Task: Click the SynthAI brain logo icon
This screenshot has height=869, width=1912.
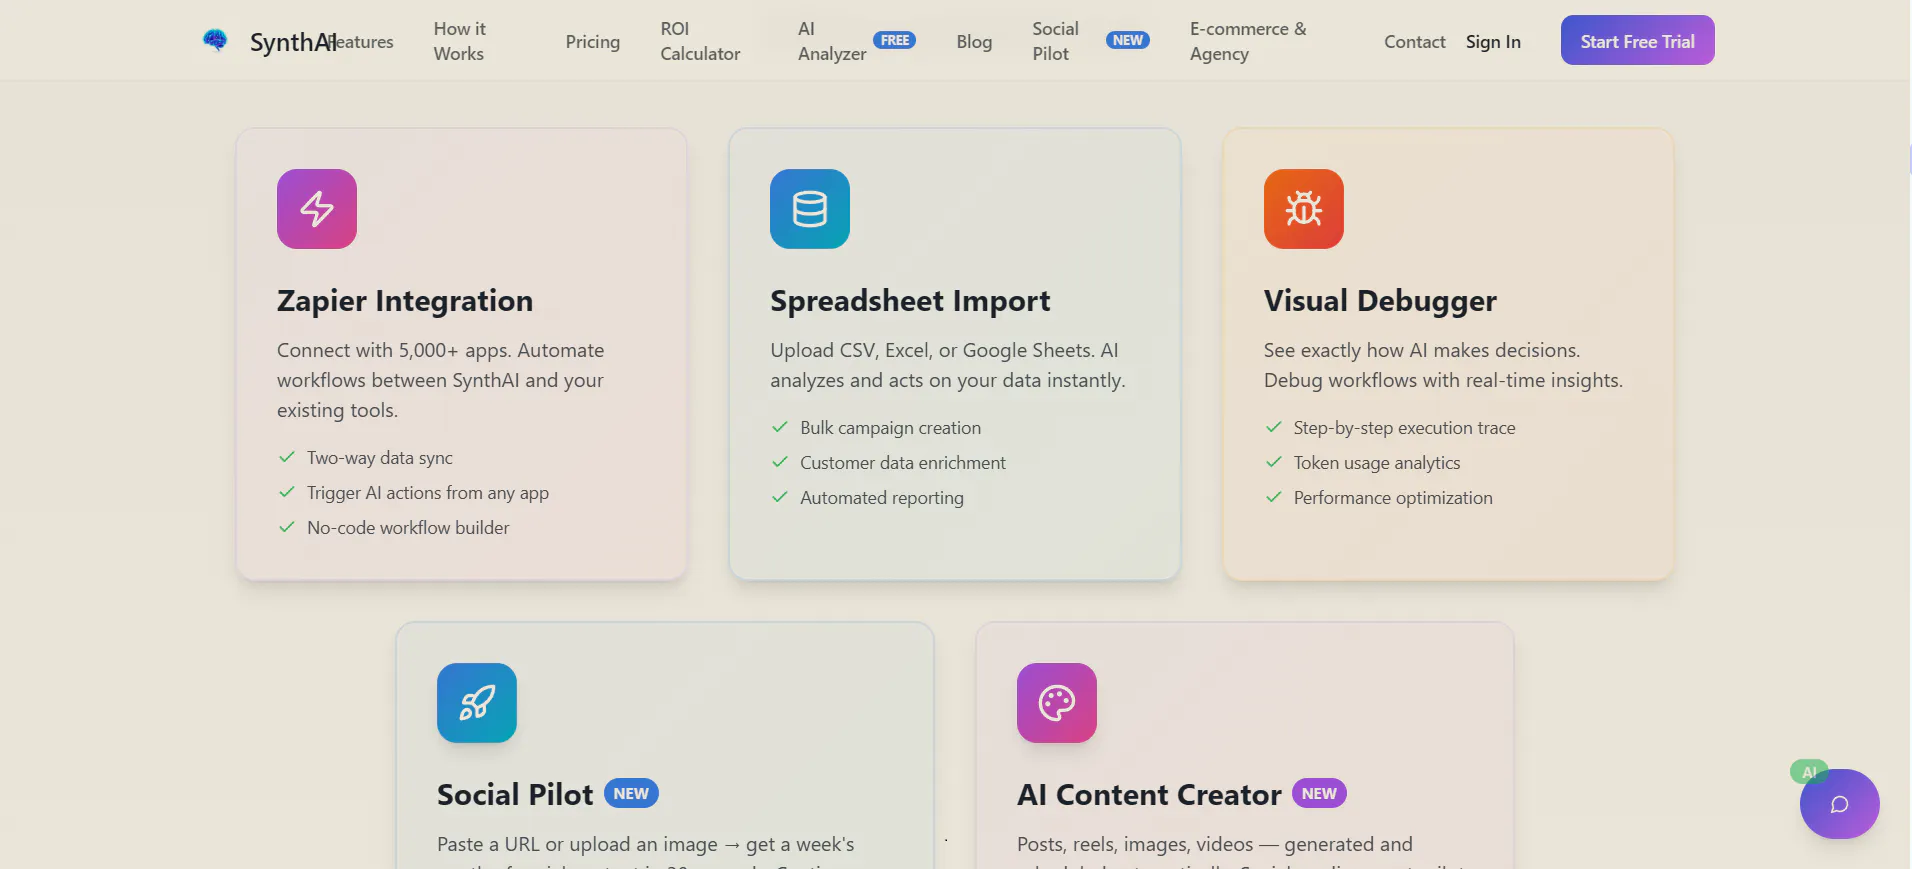Action: [215, 41]
